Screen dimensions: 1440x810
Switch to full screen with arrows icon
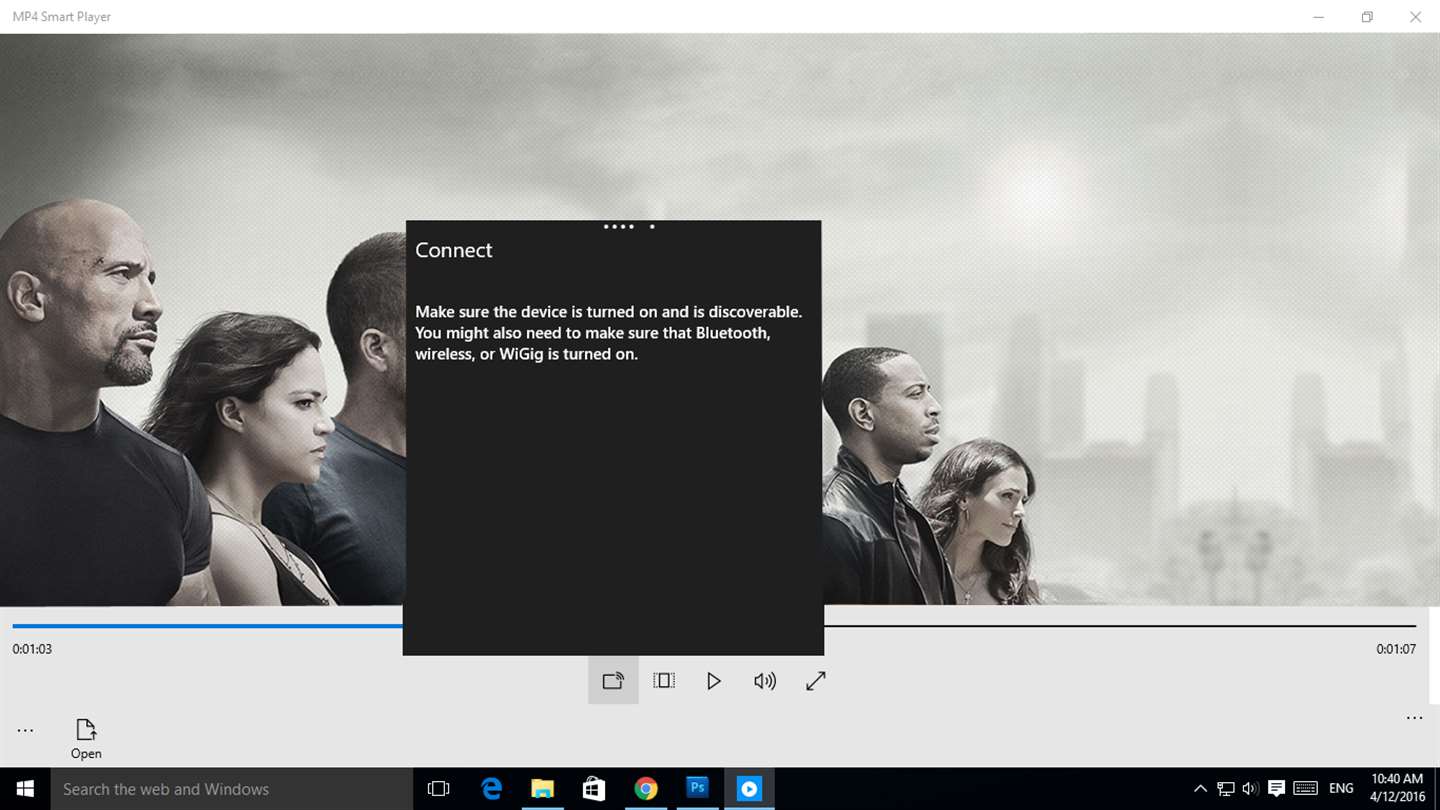(x=816, y=681)
